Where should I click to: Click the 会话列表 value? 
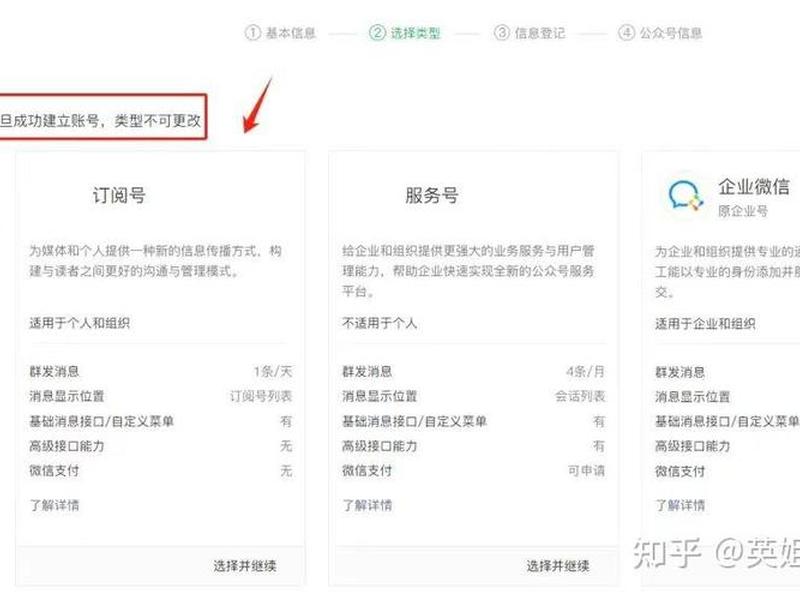tap(580, 396)
